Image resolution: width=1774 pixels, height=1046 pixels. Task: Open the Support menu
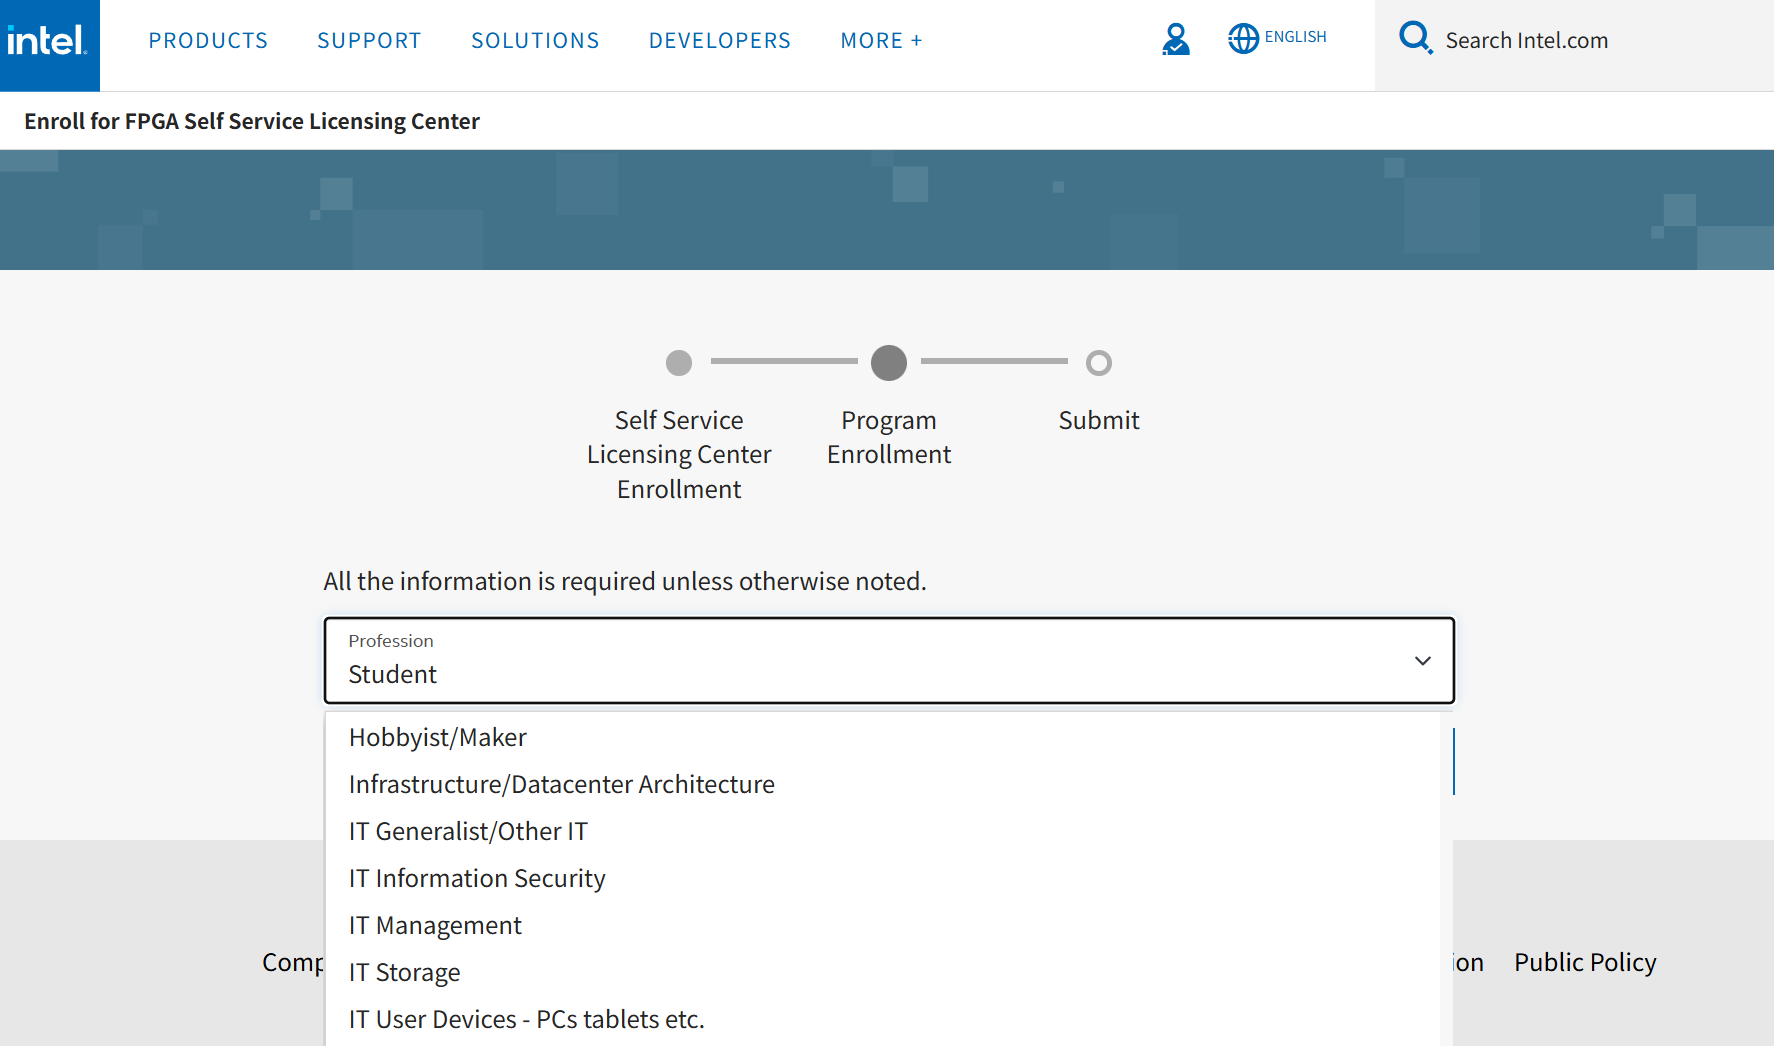tap(369, 41)
